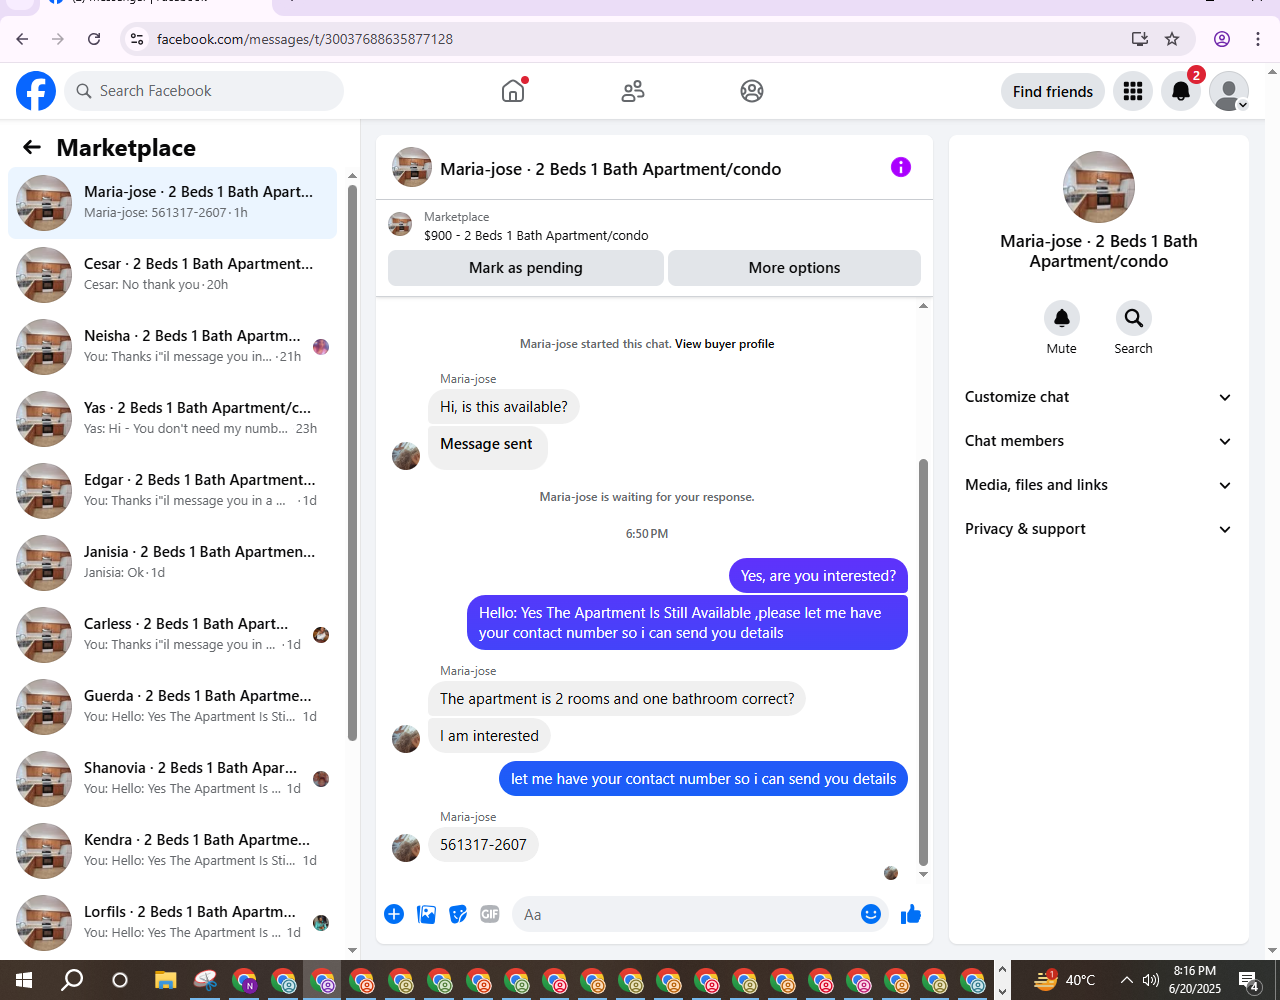
Task: Open File Explorer from taskbar
Action: point(165,980)
